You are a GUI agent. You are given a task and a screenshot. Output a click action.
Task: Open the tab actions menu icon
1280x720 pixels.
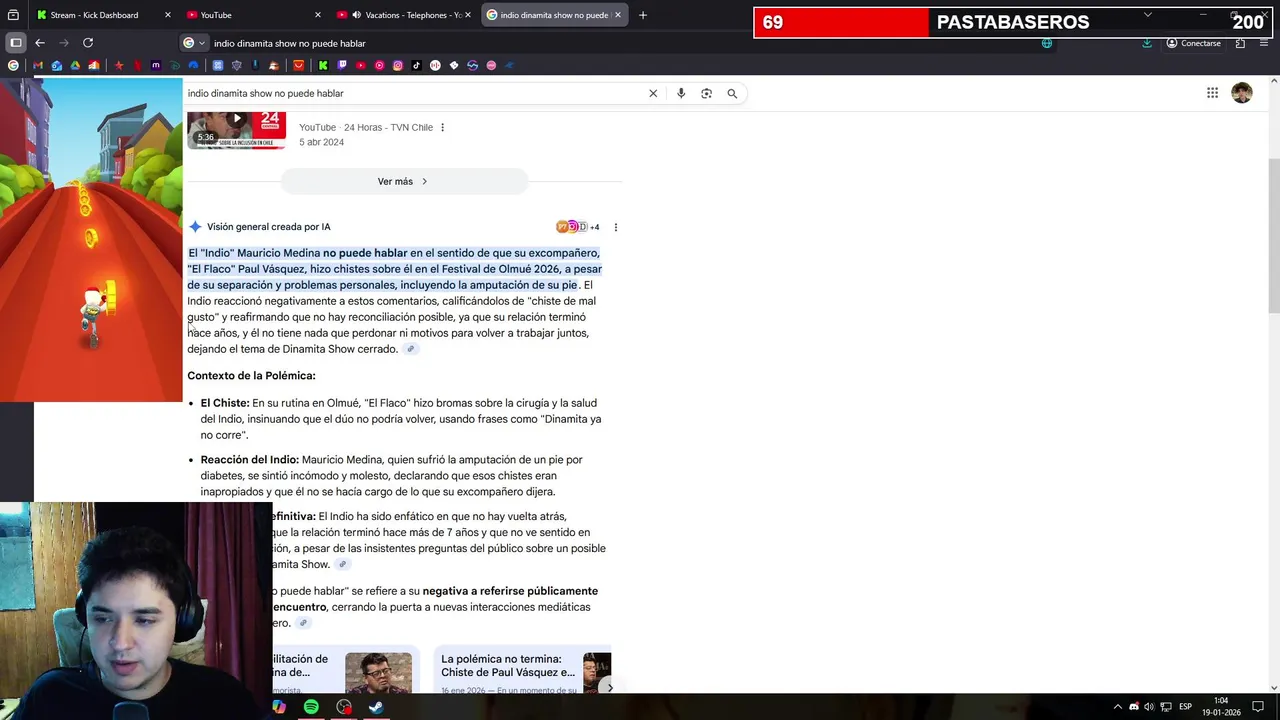click(13, 15)
